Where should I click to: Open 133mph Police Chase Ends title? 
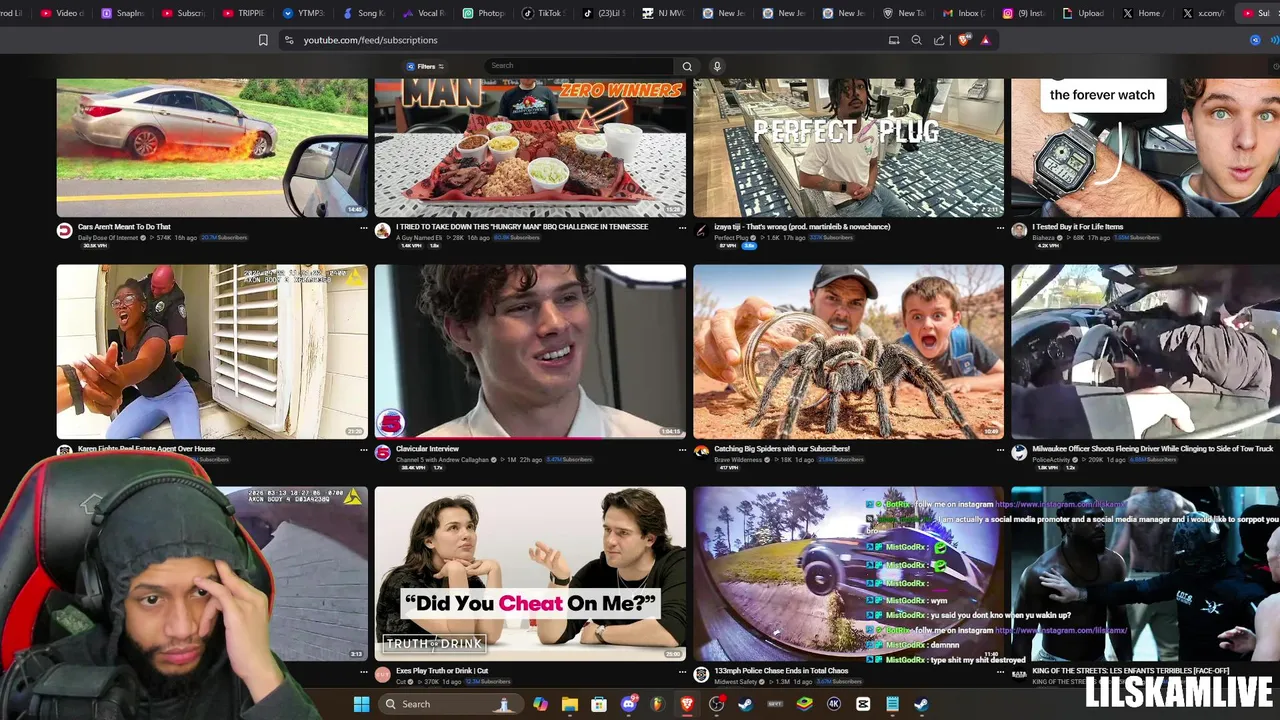781,671
